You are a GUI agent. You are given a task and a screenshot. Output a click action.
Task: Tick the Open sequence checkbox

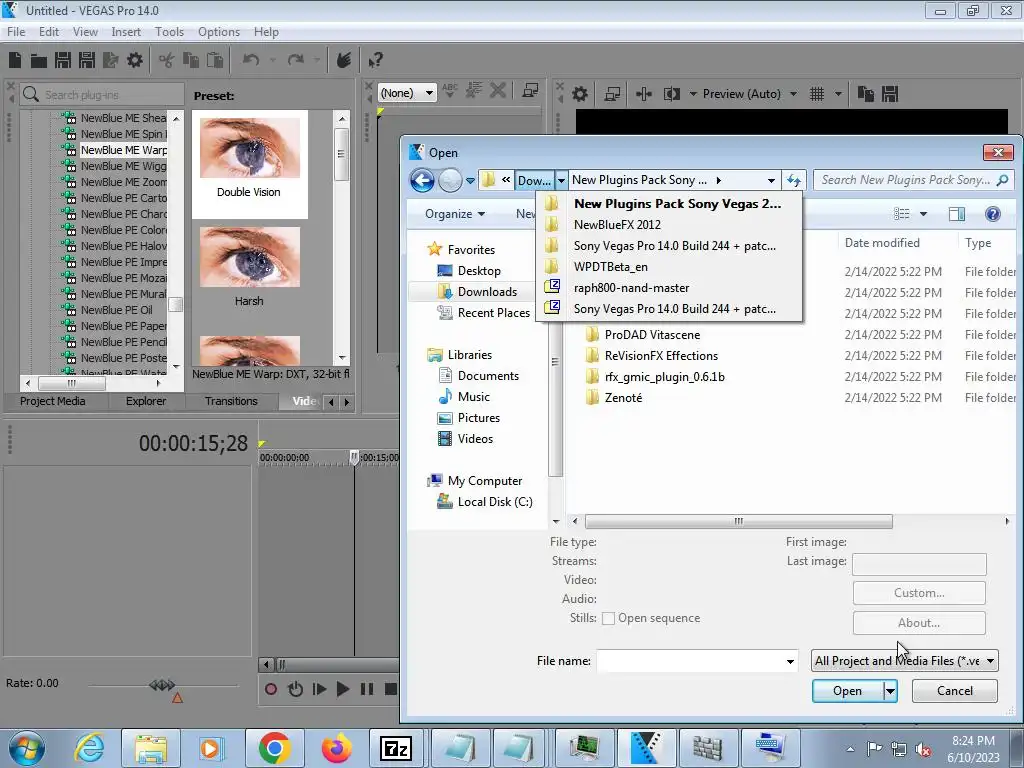(x=608, y=618)
